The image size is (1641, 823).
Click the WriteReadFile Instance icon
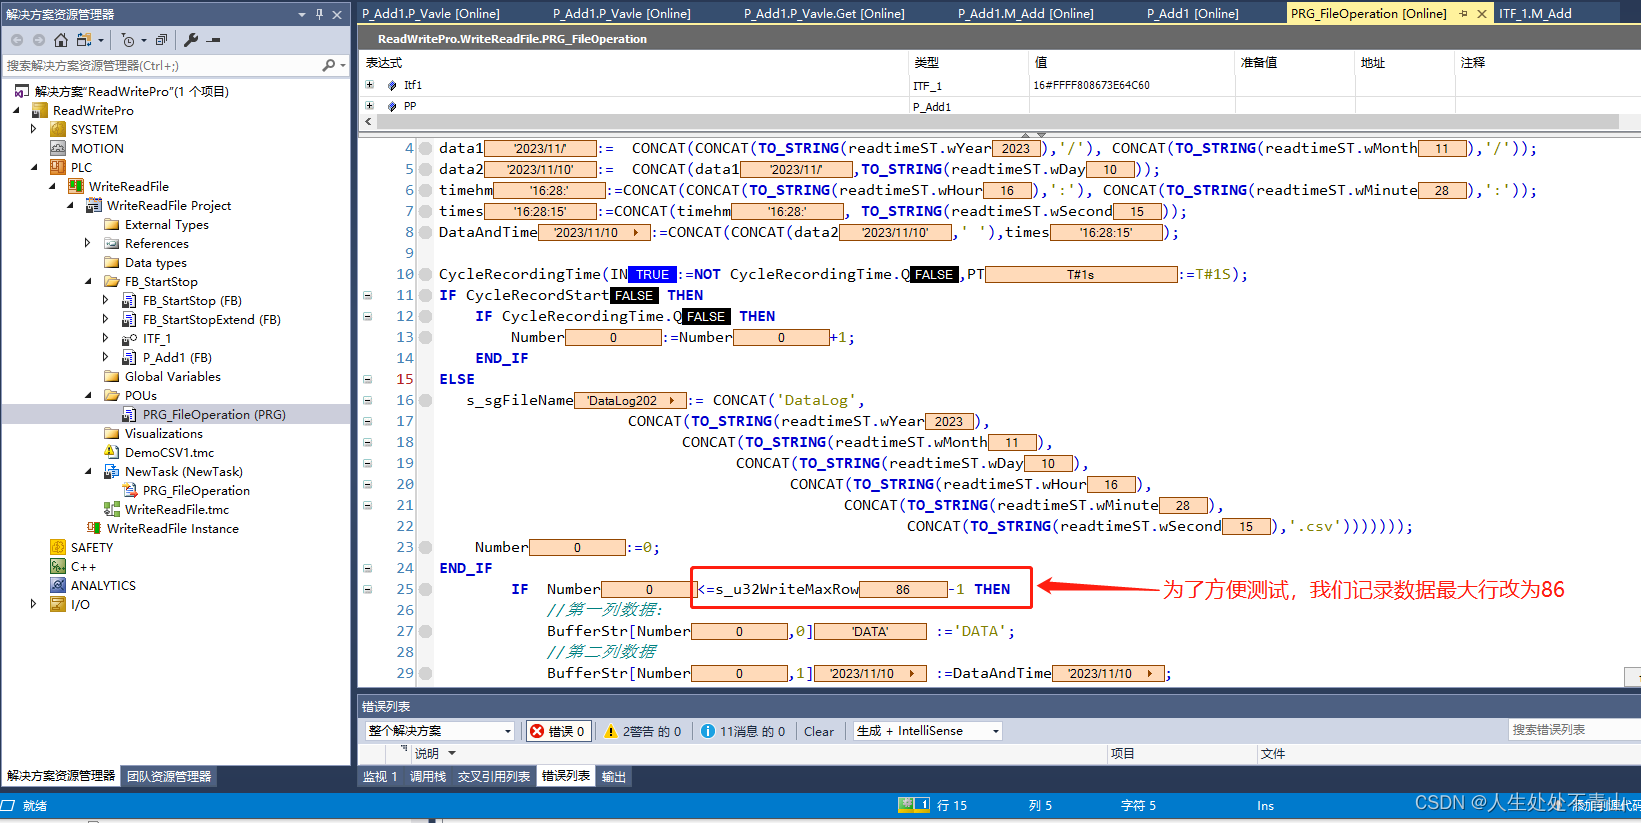[x=94, y=528]
